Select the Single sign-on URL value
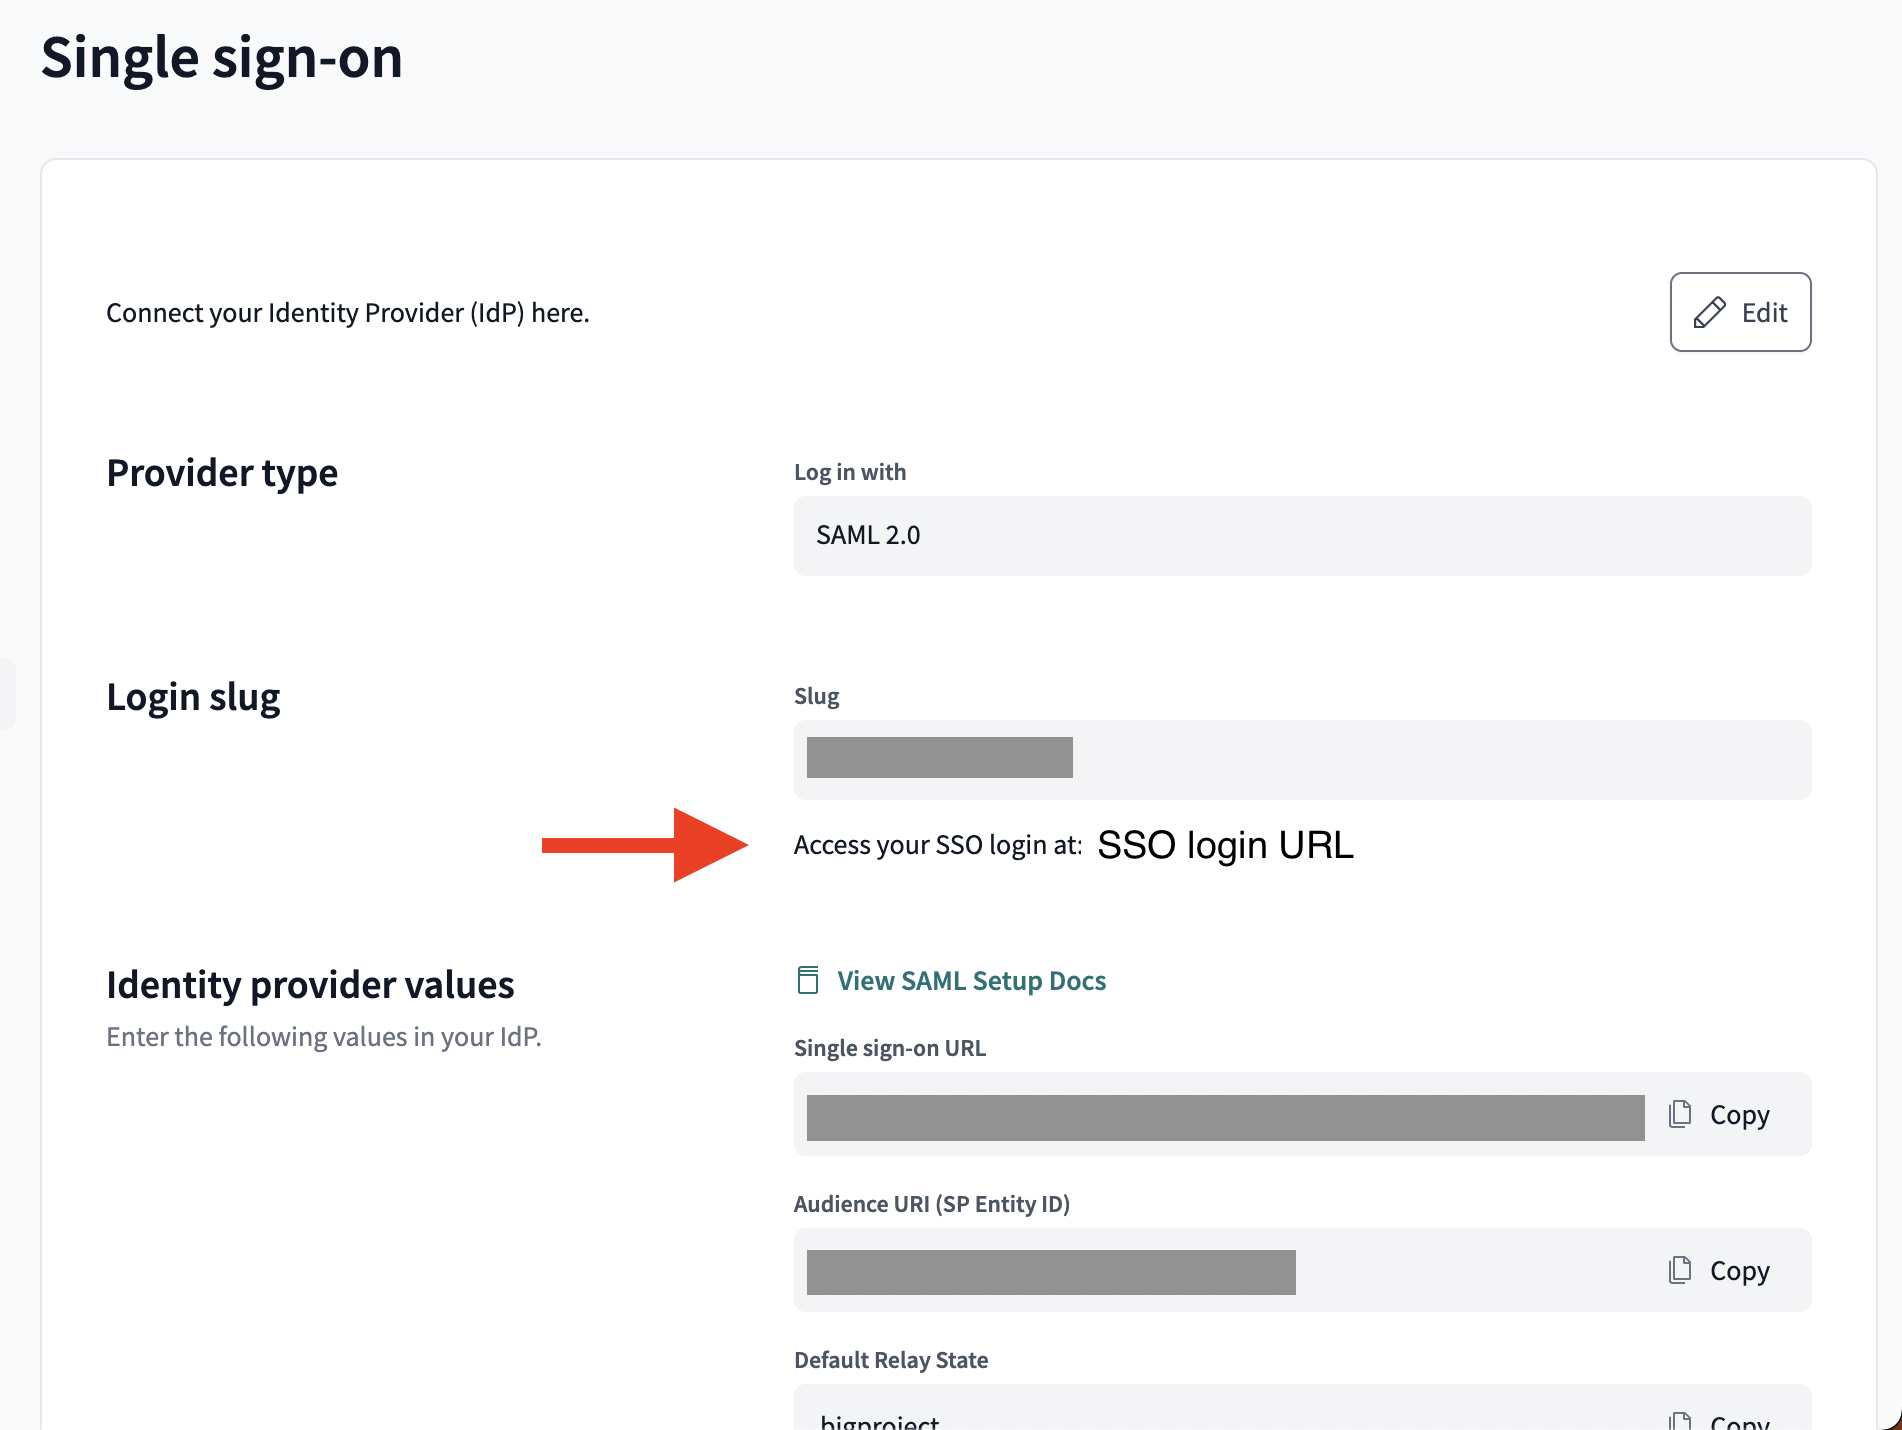Viewport: 1902px width, 1430px height. pos(1225,1114)
